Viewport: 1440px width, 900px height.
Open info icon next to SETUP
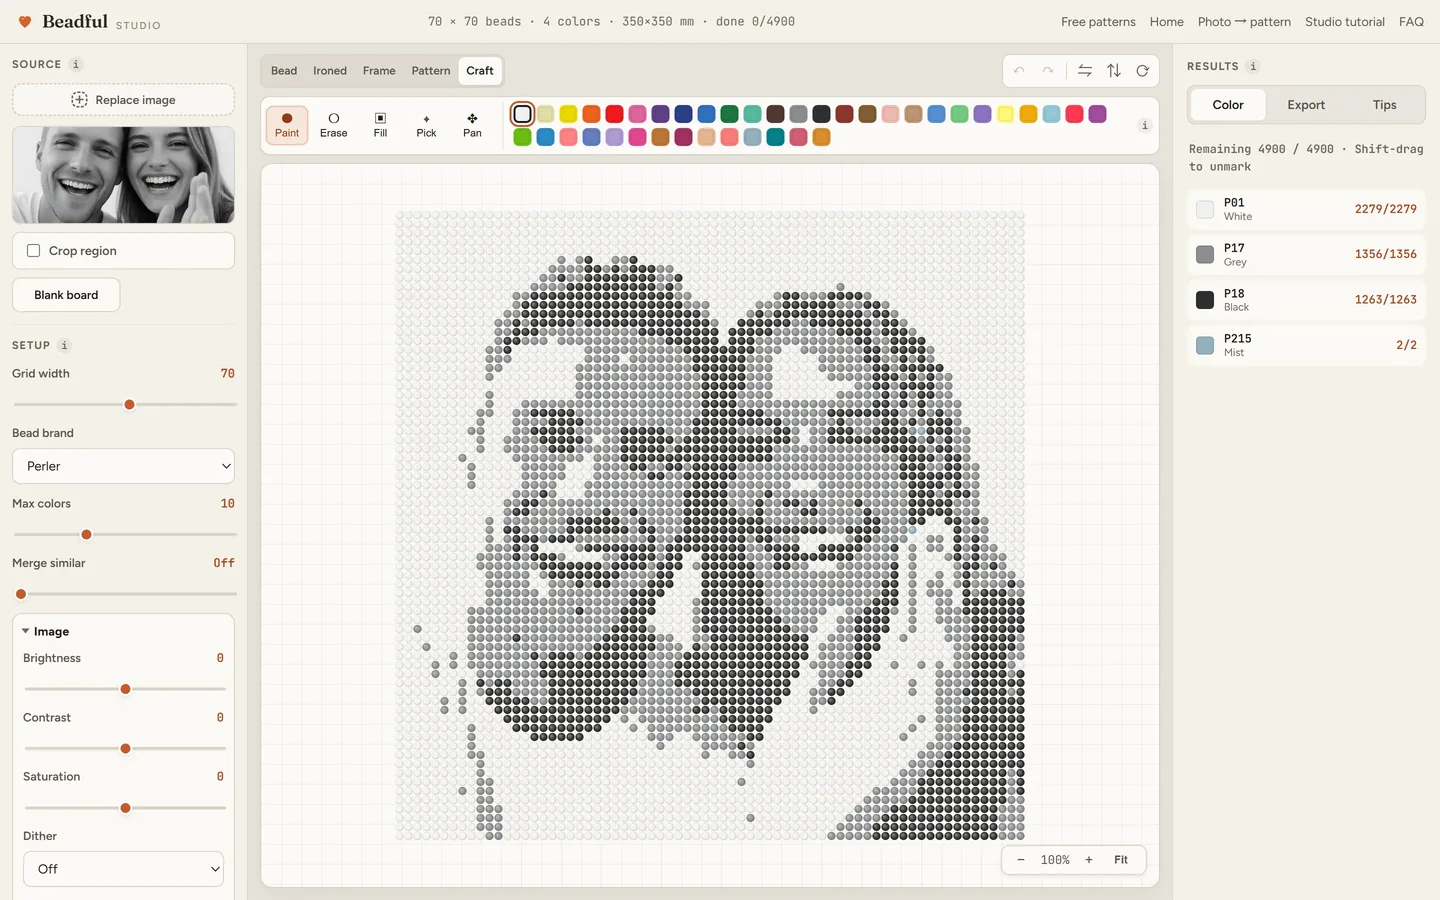(64, 345)
